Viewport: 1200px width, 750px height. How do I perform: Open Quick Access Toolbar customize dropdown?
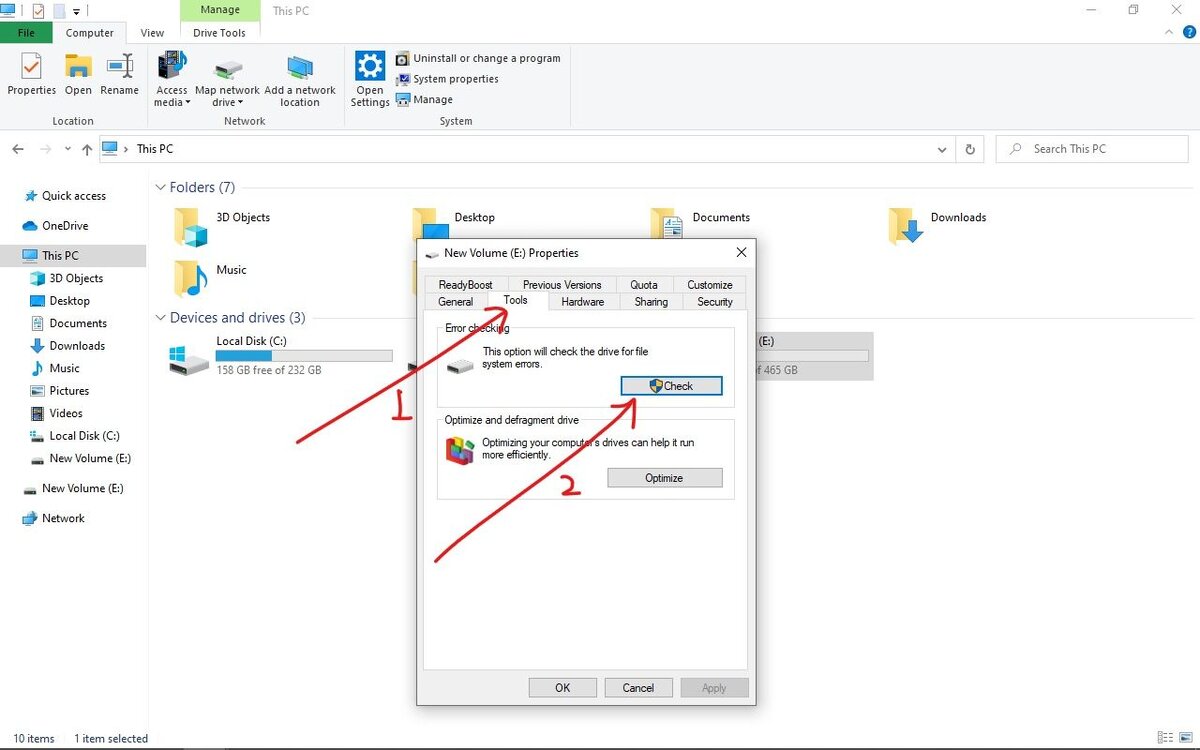click(x=76, y=11)
